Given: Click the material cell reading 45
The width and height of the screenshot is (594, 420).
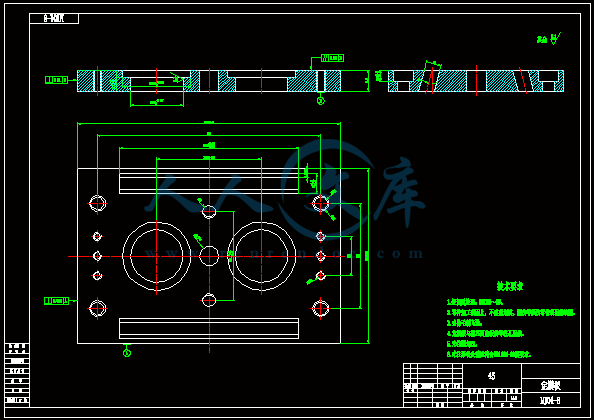Looking at the screenshot, I should (x=492, y=376).
